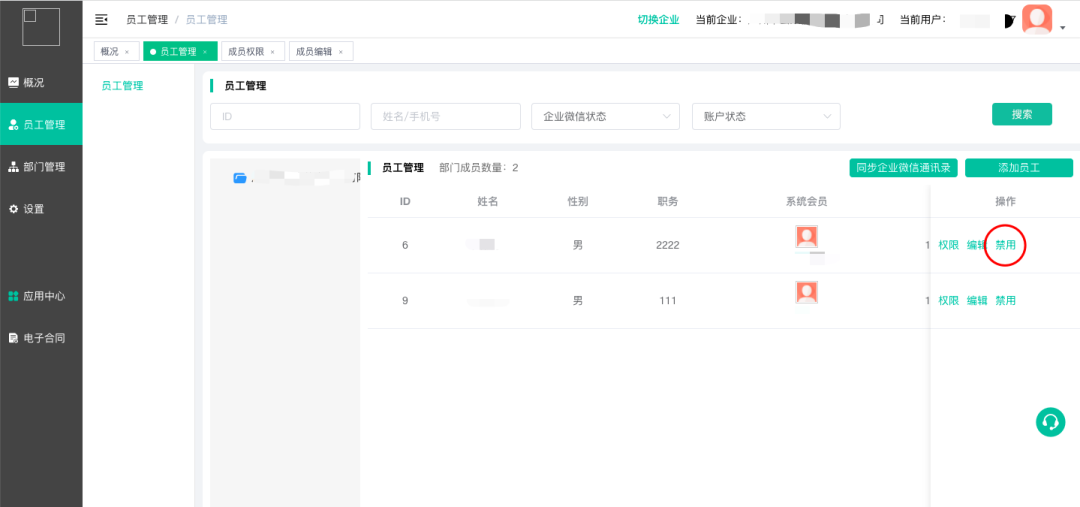Click the system member avatar for ID 9

(807, 293)
